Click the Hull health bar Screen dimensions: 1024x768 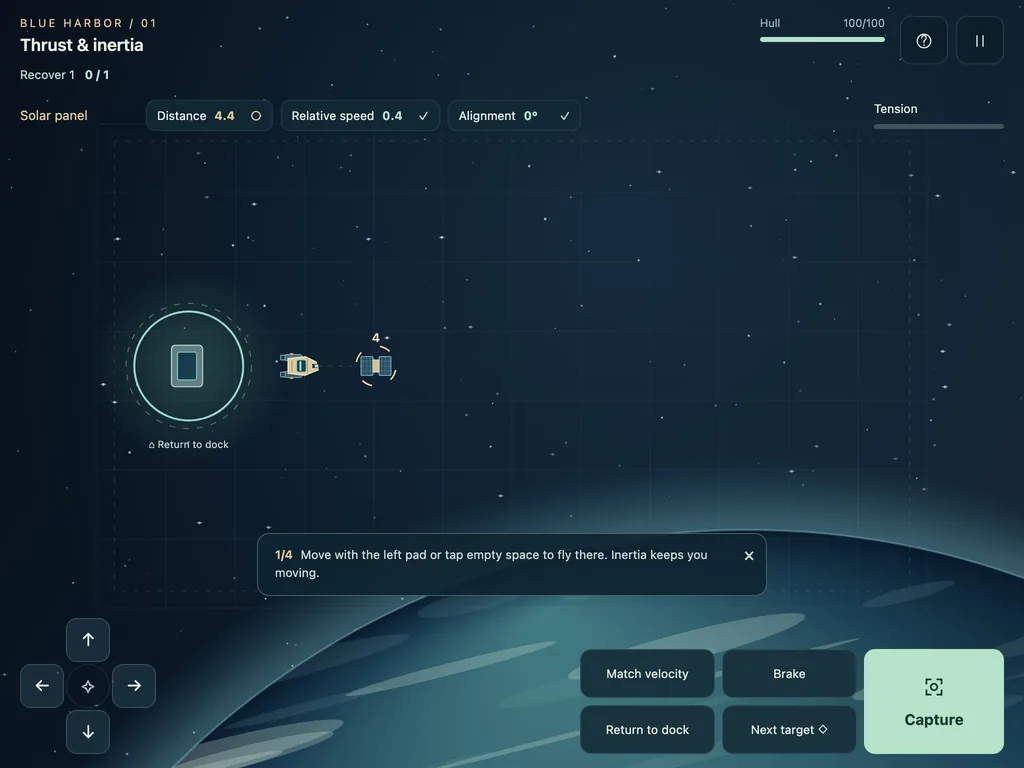(822, 40)
